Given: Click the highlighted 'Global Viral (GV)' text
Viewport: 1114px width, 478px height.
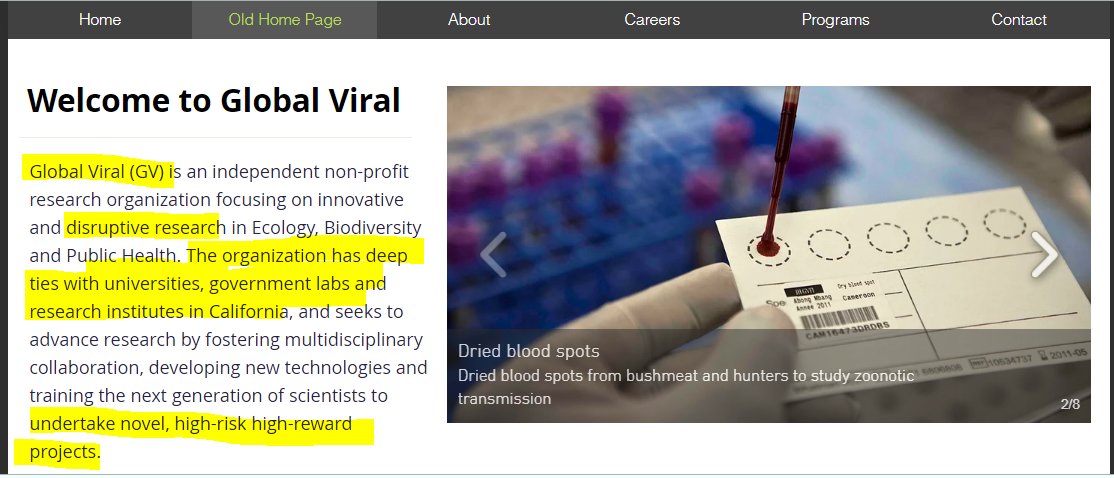Looking at the screenshot, I should [x=97, y=171].
